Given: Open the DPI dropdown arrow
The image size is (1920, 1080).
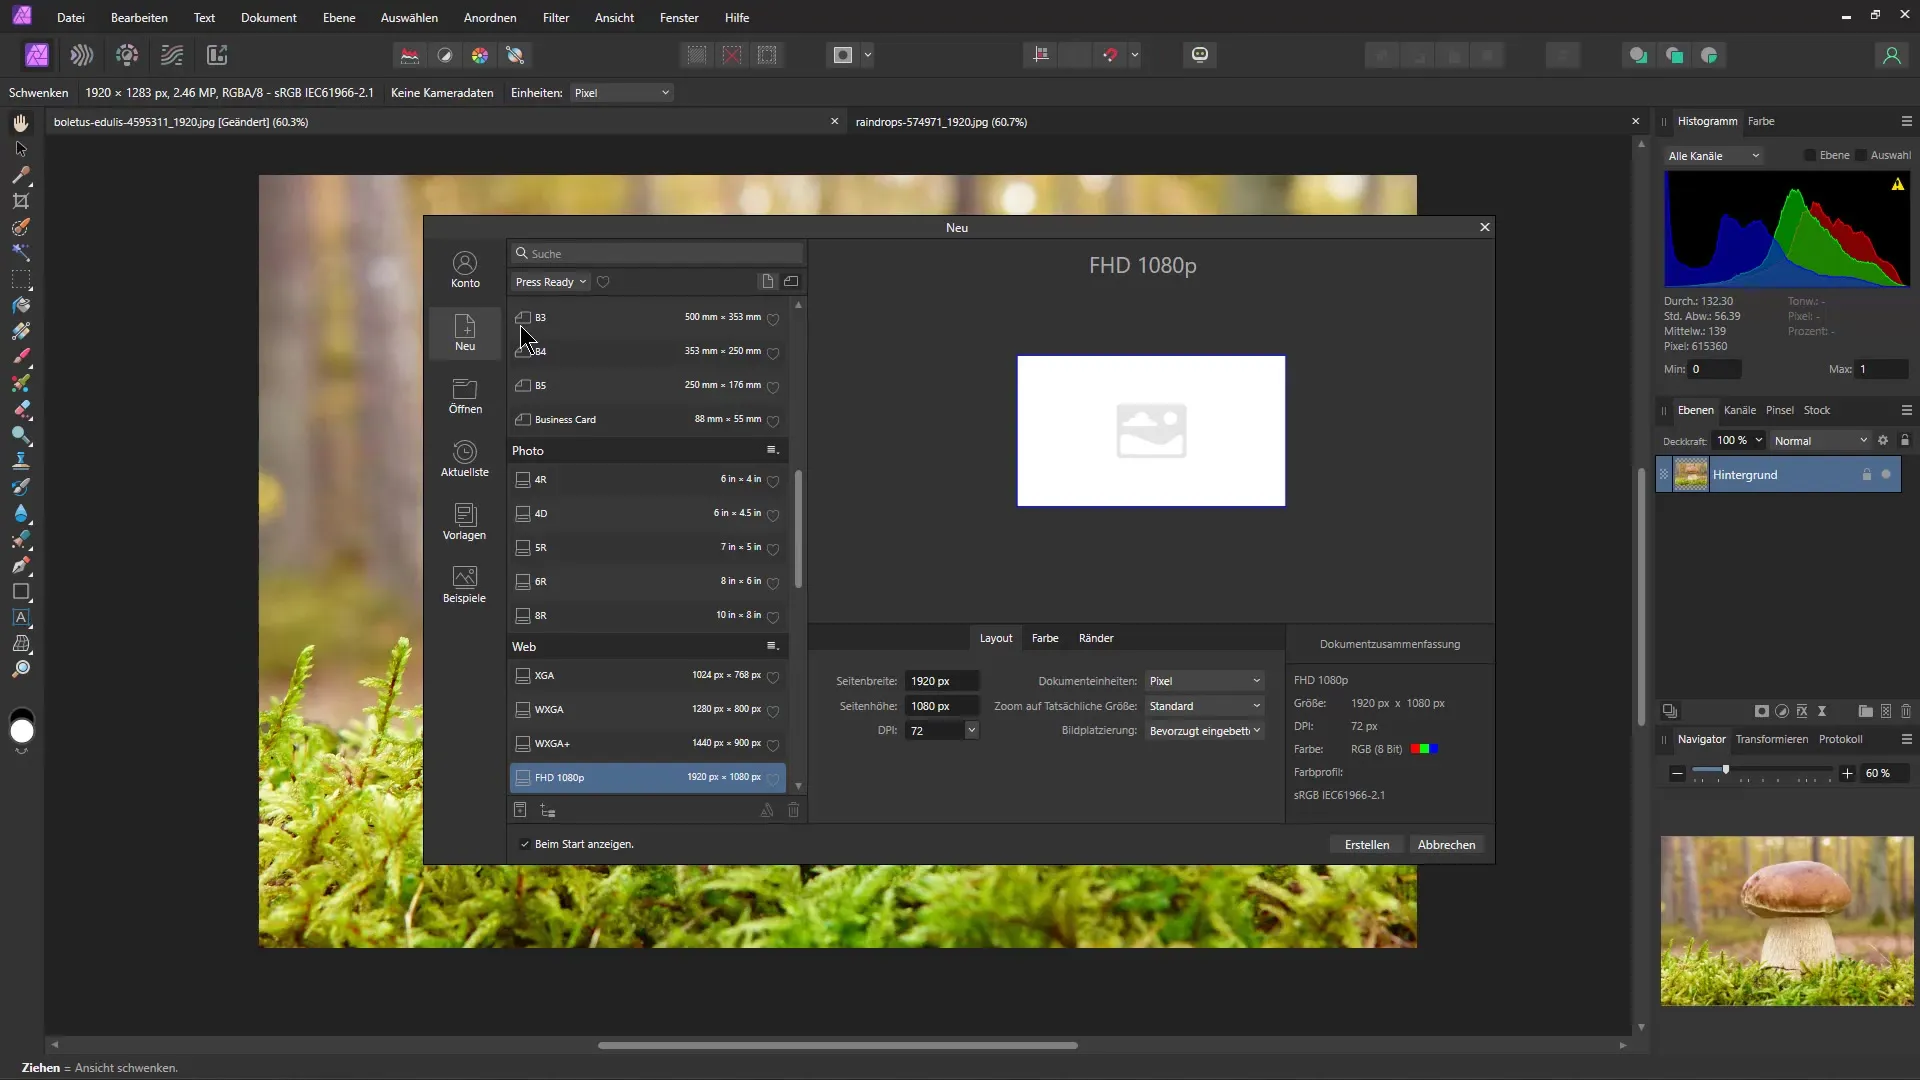Looking at the screenshot, I should pos(971,731).
